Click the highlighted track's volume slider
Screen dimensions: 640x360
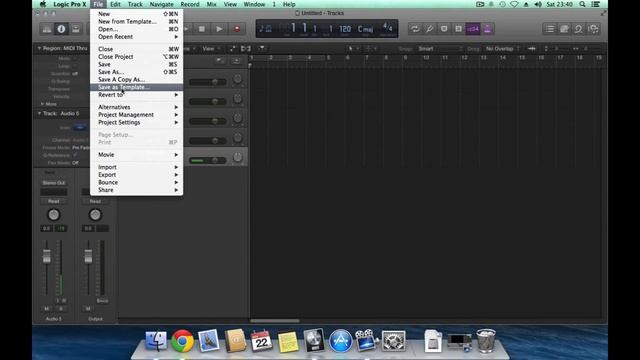207,160
